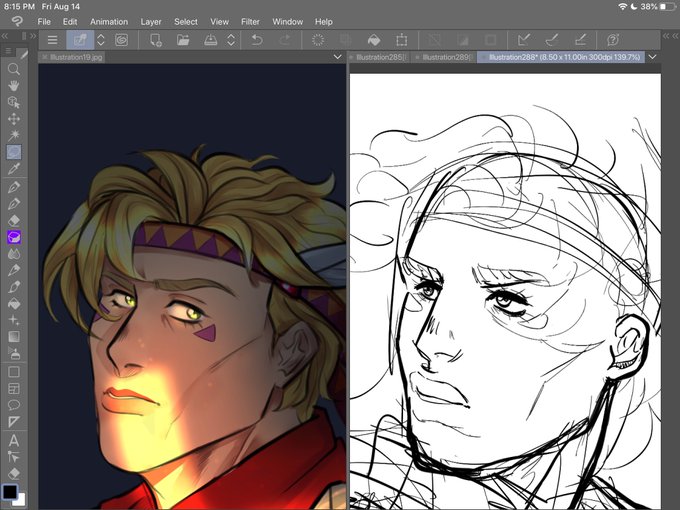Select the purple highlighted tool icon
Viewport: 680px width, 510px height.
(x=14, y=237)
